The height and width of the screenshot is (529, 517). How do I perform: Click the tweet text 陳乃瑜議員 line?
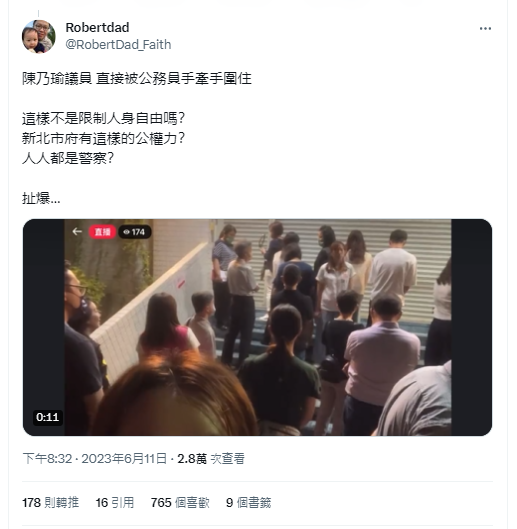(137, 79)
